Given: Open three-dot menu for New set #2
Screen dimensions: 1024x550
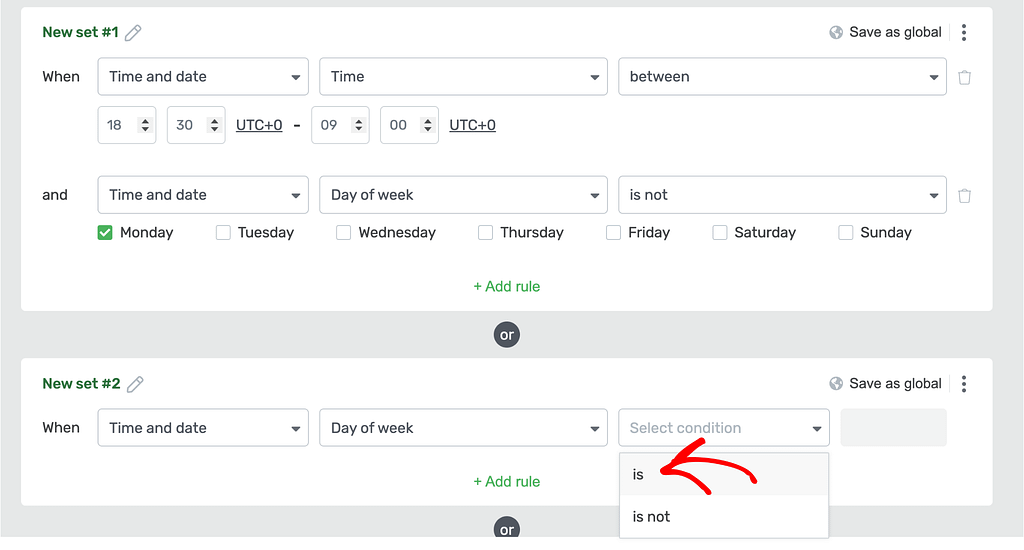Looking at the screenshot, I should tap(964, 384).
